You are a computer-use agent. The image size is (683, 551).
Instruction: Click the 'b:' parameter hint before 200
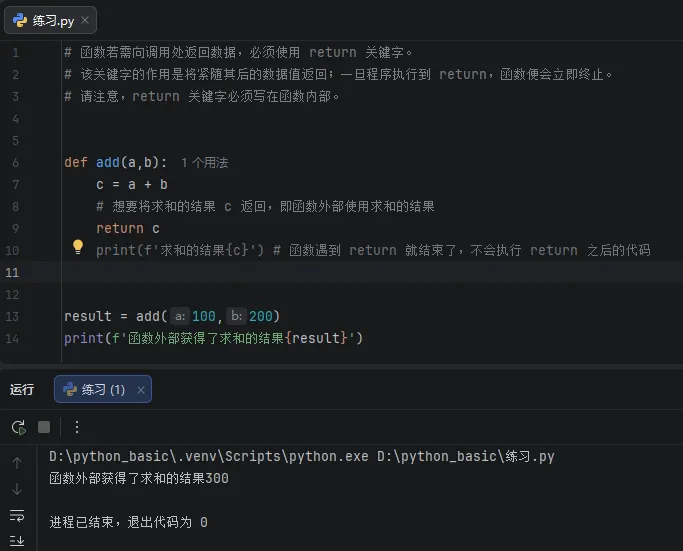[x=237, y=316]
